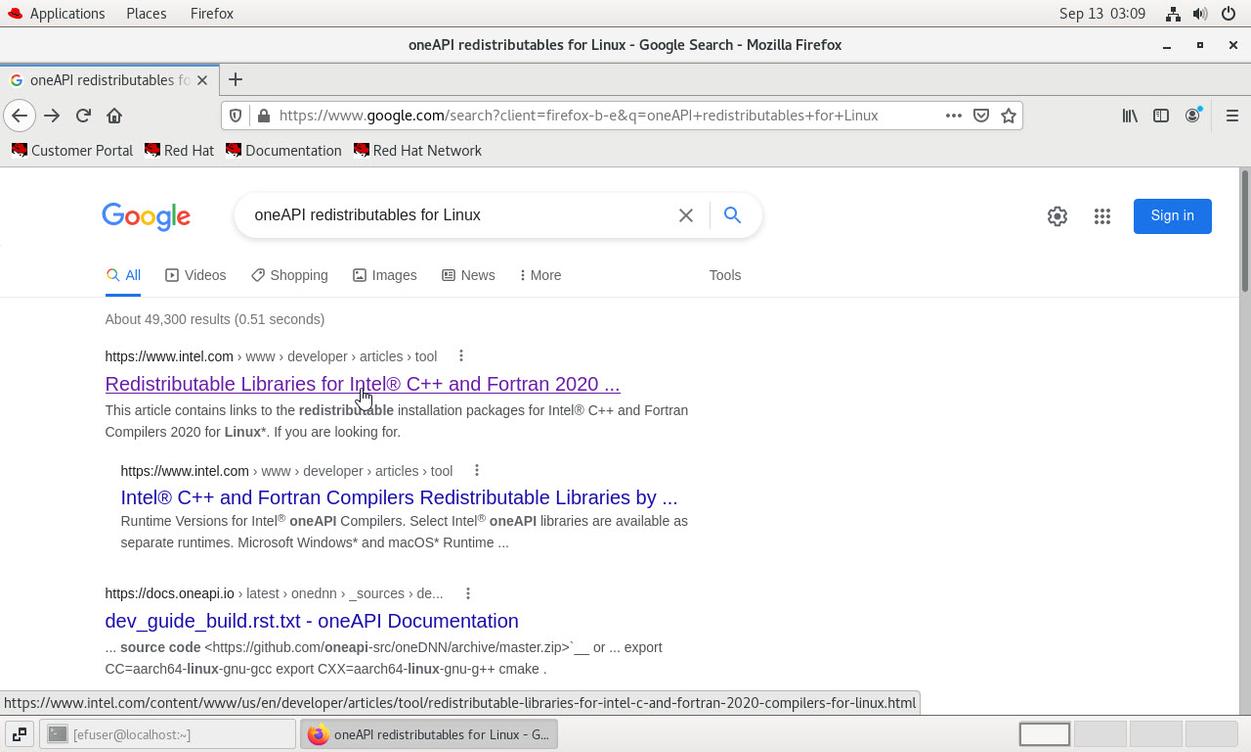1251x752 pixels.
Task: Click the blue magnifier search icon
Action: [732, 215]
